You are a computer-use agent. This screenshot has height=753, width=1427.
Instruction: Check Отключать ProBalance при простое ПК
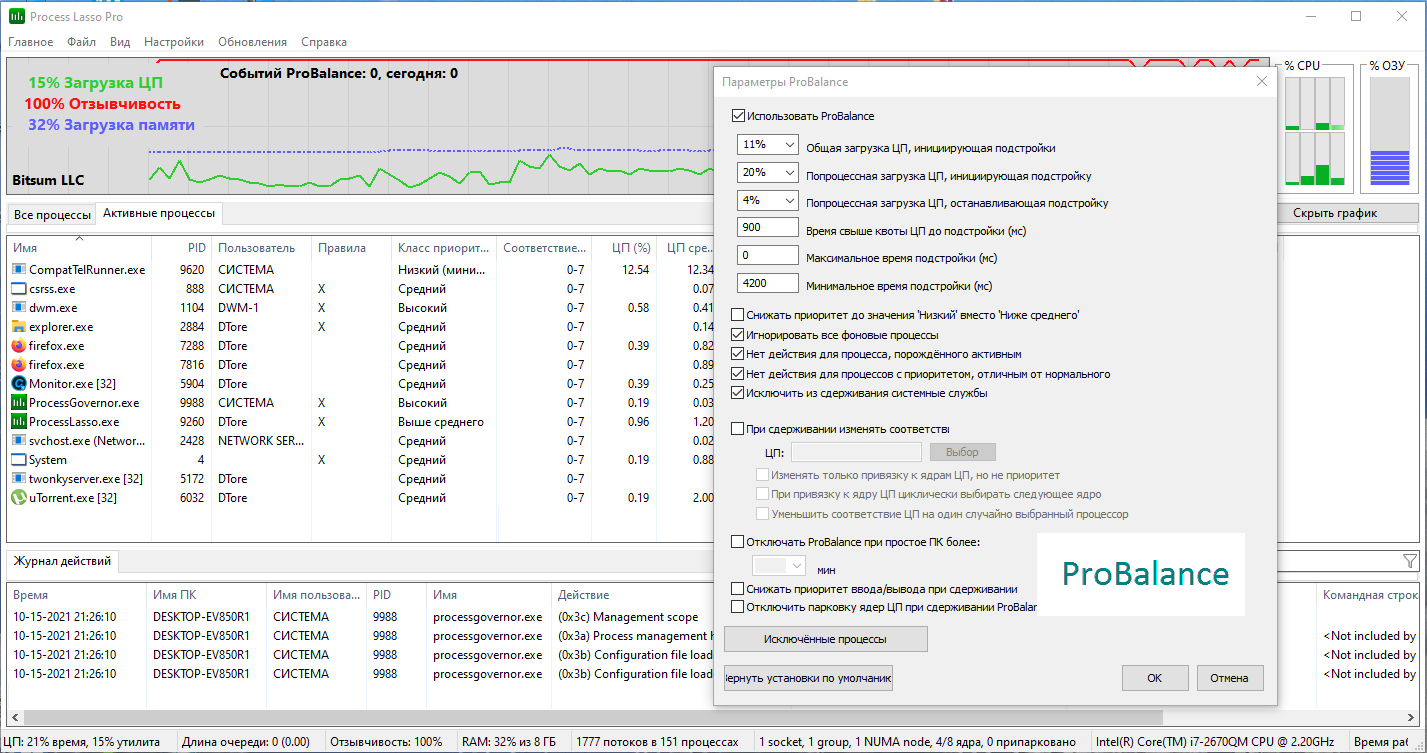[739, 542]
